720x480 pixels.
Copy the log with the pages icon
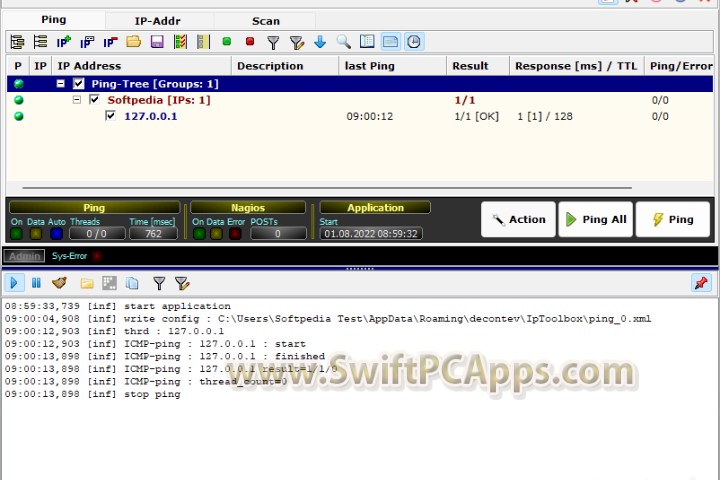[132, 283]
